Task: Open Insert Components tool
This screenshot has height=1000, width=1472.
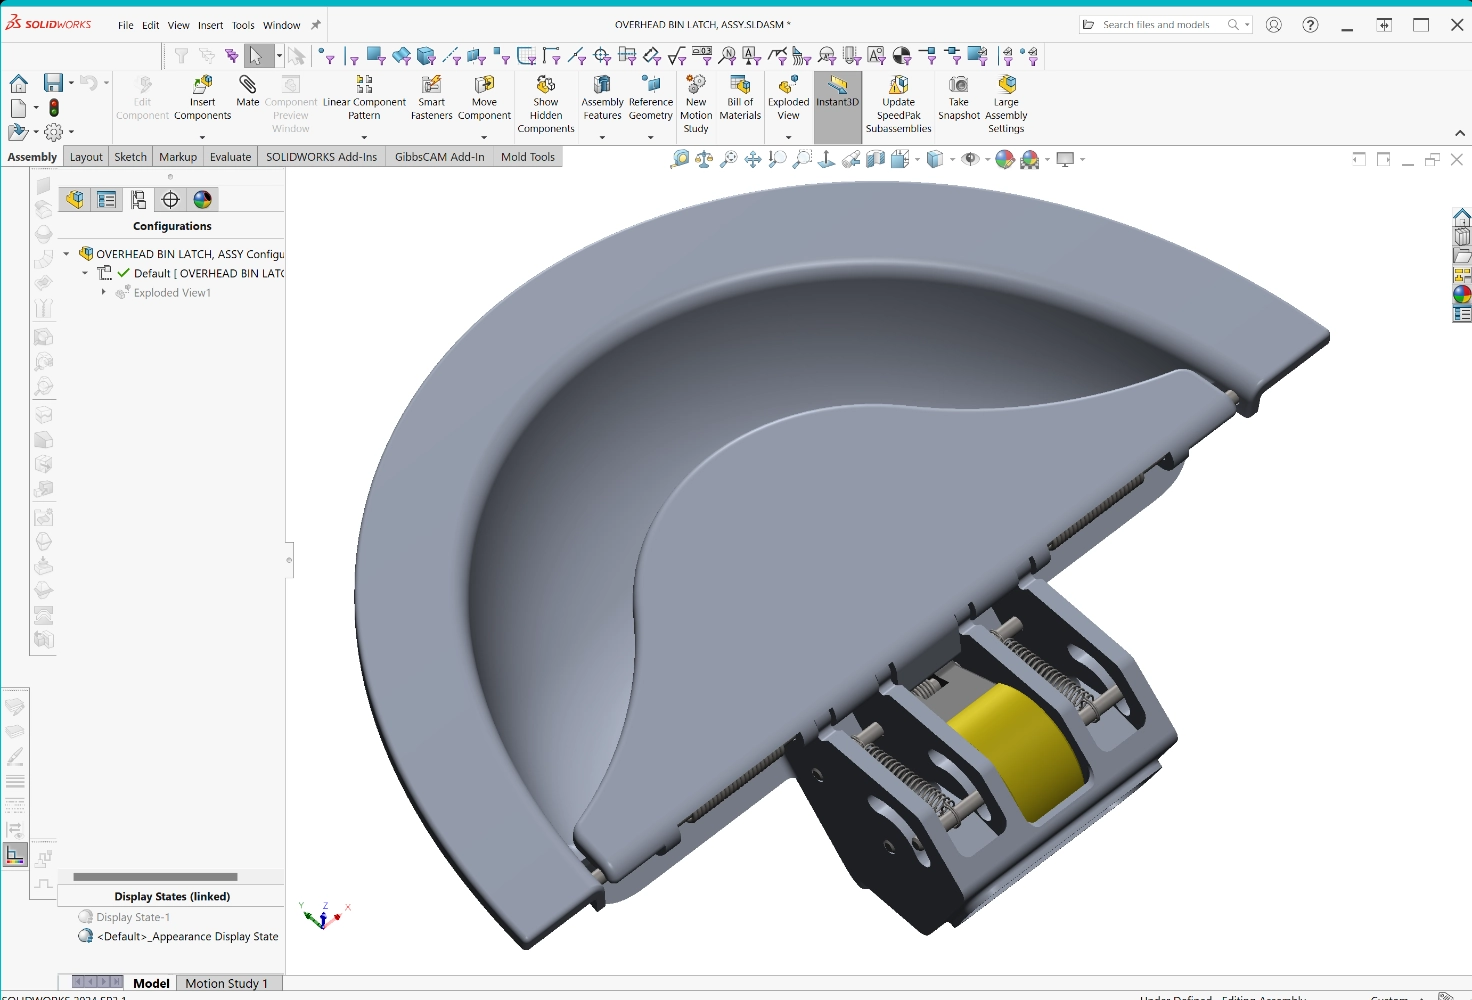Action: pyautogui.click(x=202, y=86)
